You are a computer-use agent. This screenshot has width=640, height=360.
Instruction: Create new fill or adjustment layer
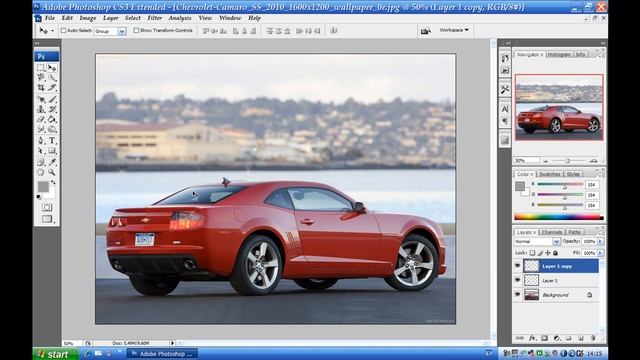(x=557, y=338)
